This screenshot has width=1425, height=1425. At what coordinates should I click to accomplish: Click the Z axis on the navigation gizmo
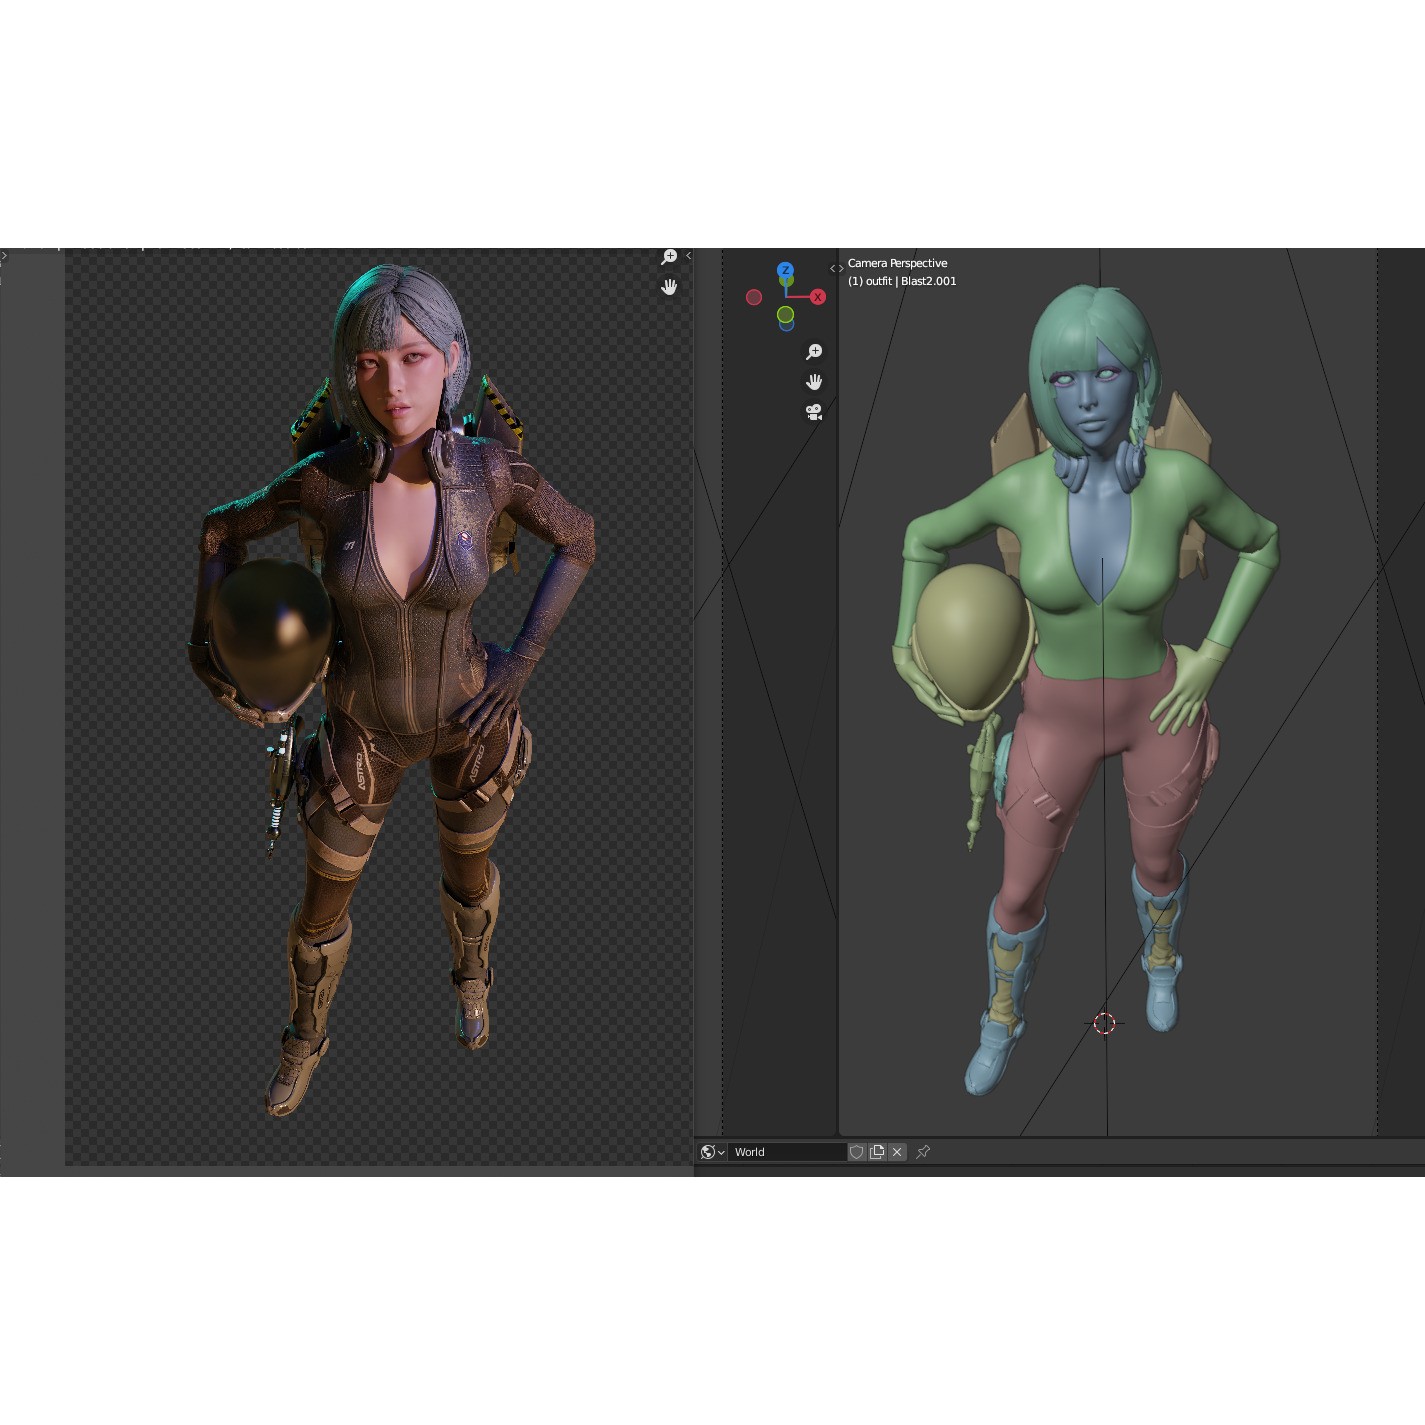click(x=784, y=268)
